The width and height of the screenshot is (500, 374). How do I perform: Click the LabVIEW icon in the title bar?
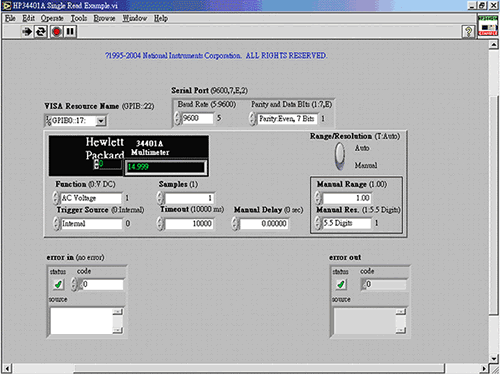coord(7,6)
